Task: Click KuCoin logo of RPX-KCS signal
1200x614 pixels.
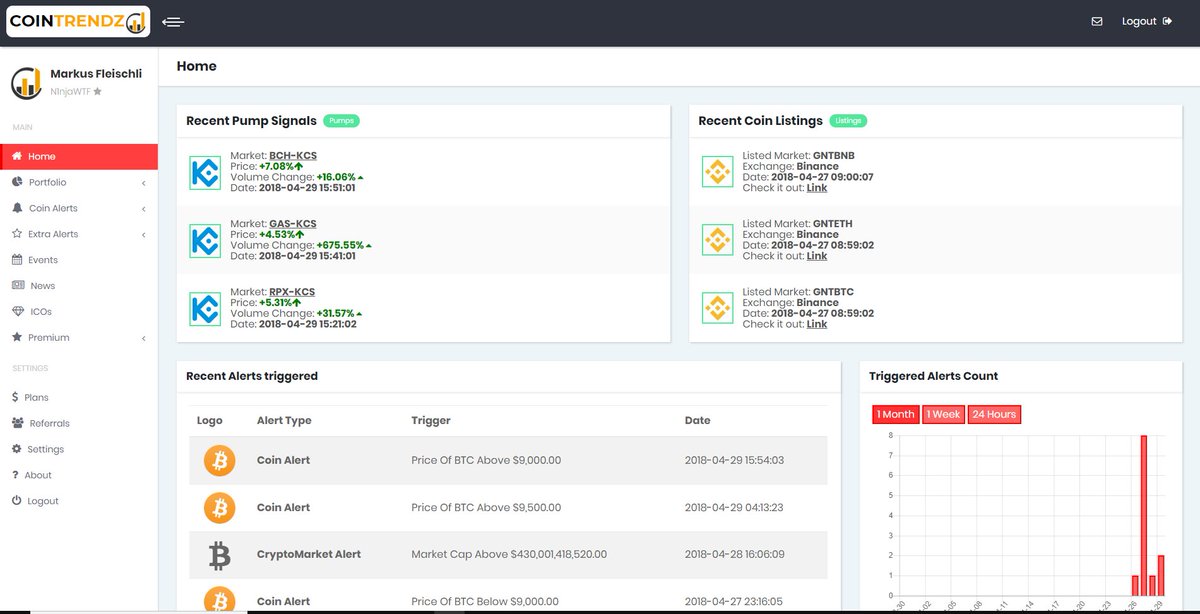Action: 205,308
